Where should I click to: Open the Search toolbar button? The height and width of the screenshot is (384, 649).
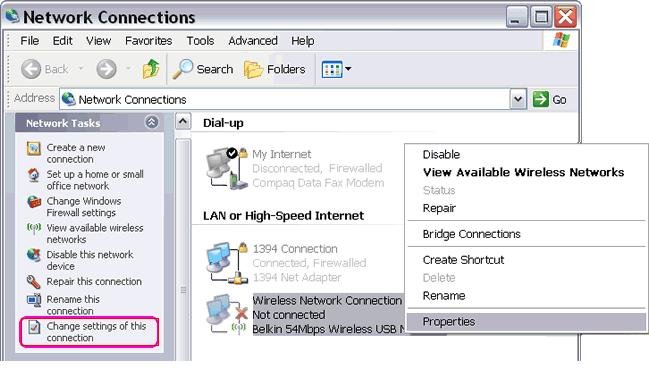[203, 69]
